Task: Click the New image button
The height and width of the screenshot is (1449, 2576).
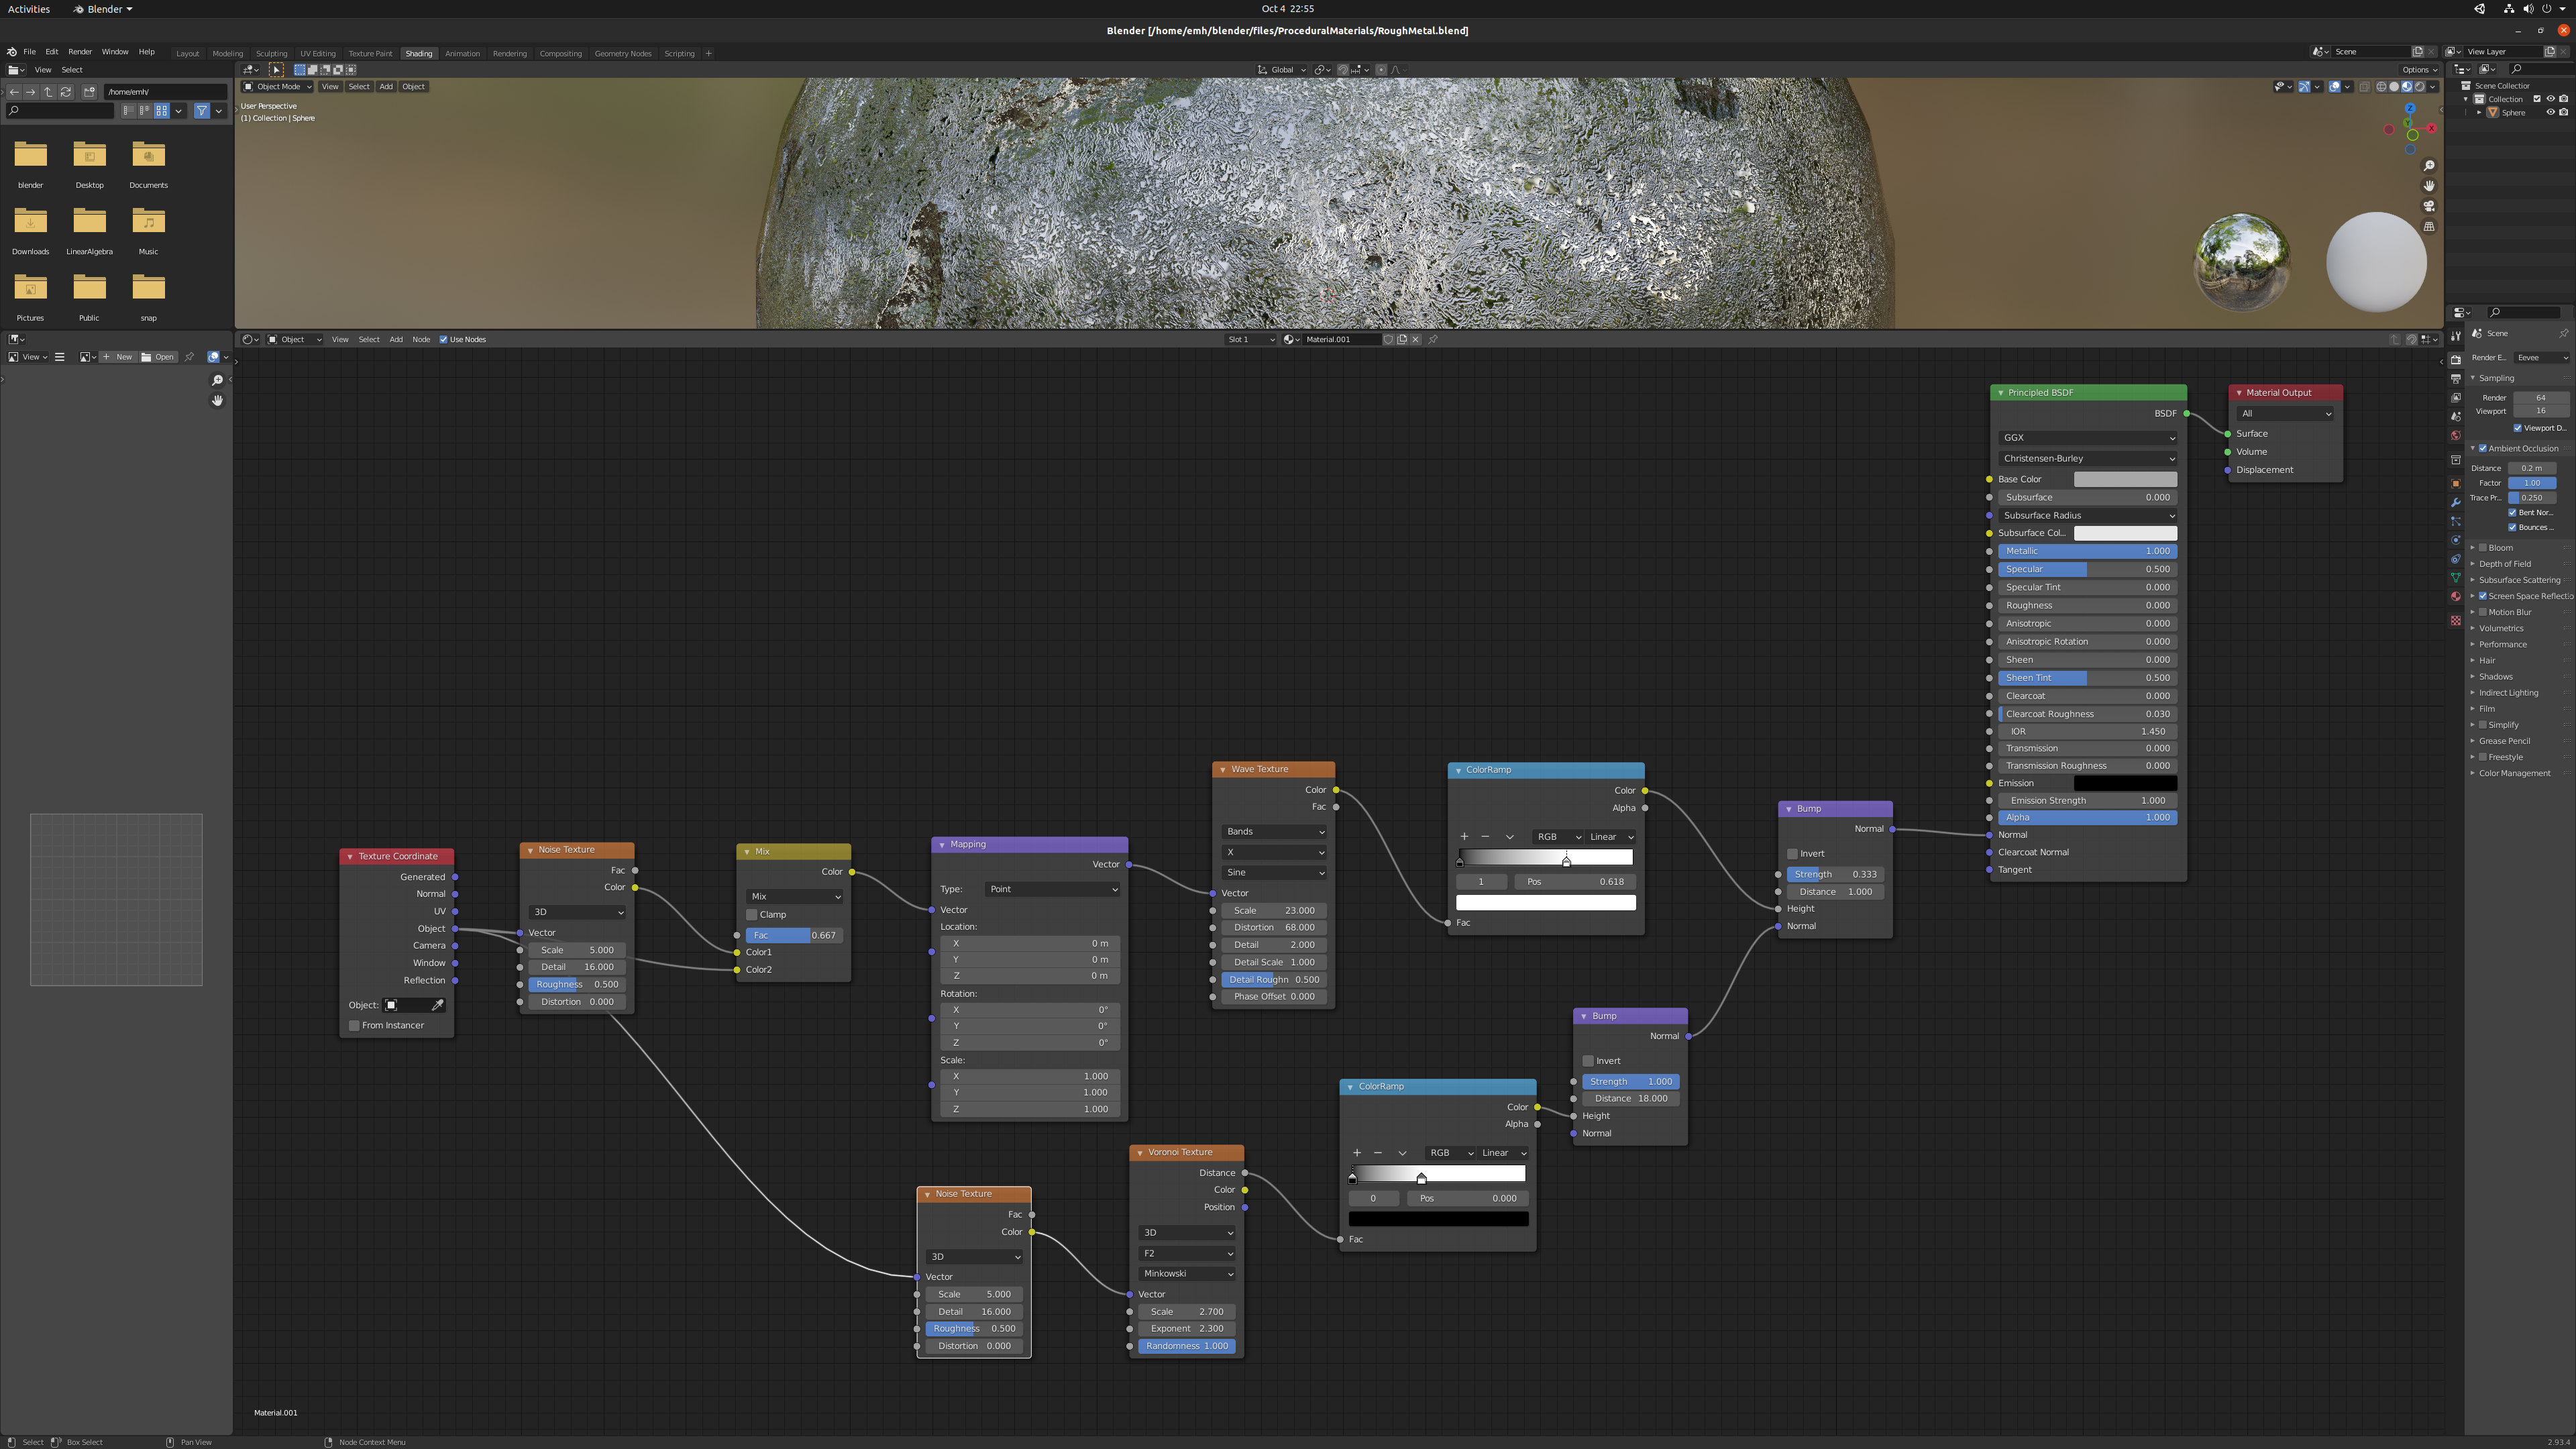Action: [118, 357]
